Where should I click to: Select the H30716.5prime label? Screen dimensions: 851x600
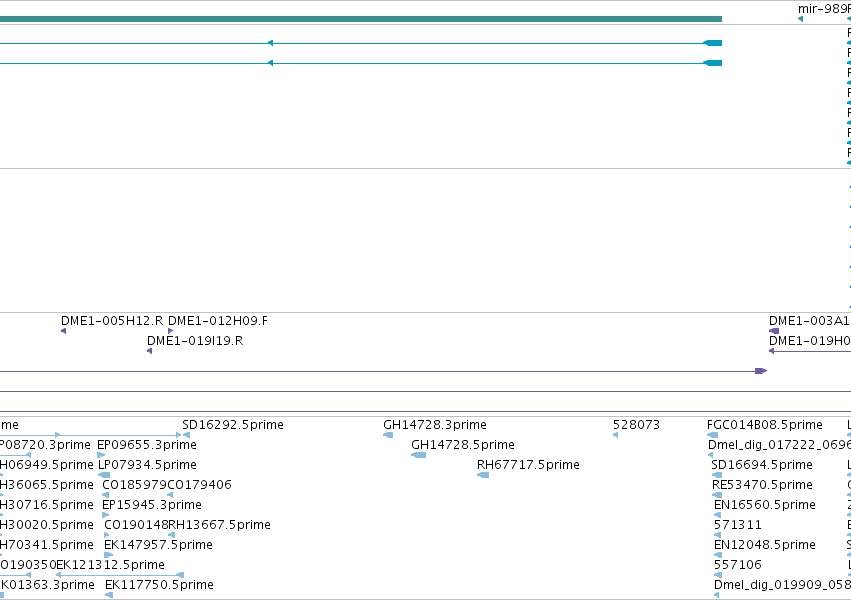(x=46, y=505)
